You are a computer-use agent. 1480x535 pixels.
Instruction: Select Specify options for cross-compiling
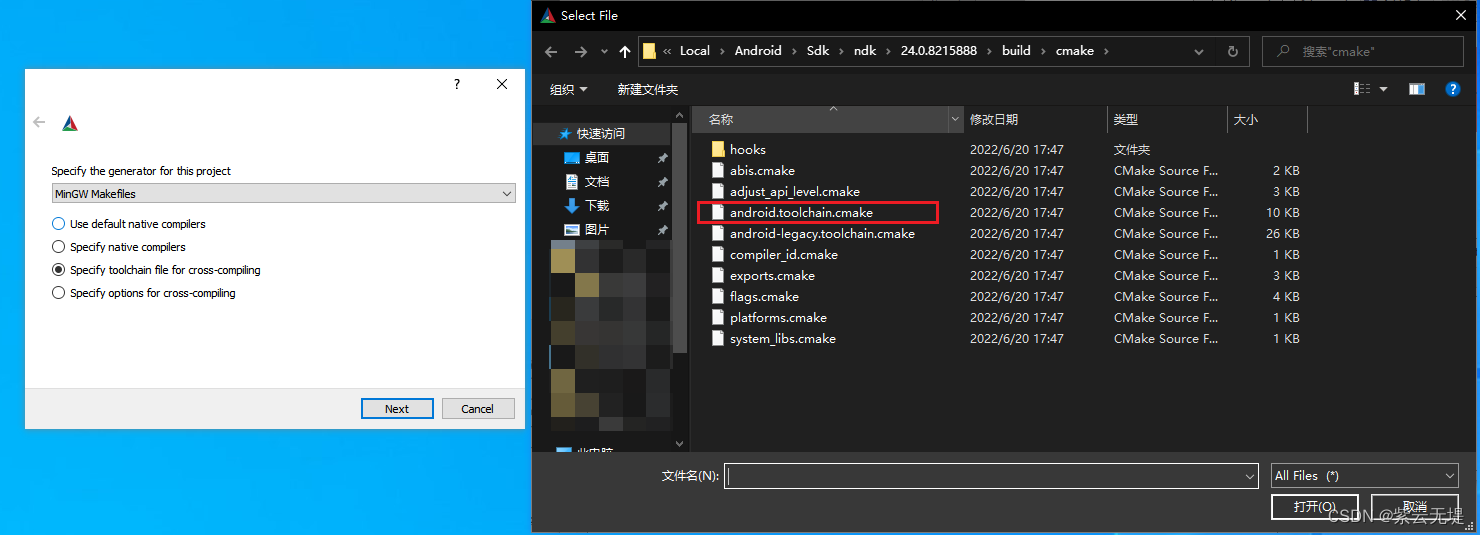click(x=144, y=293)
